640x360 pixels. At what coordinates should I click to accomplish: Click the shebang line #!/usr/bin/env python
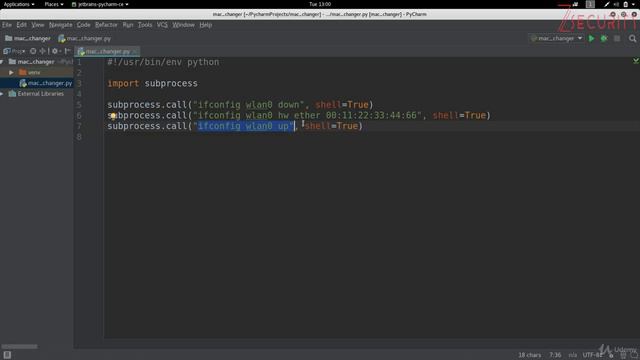(x=163, y=62)
